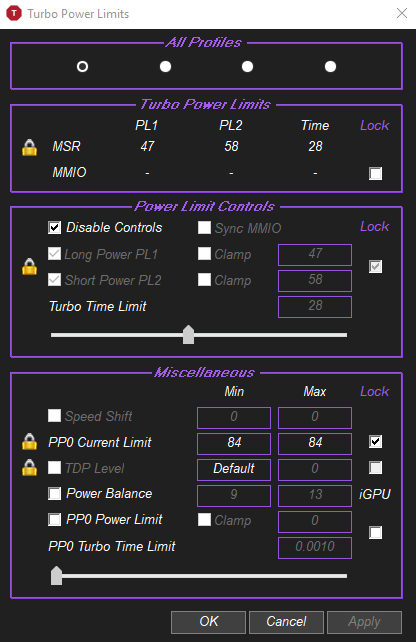Toggle the Sync MMIO checkbox
416x642 pixels.
coord(204,228)
